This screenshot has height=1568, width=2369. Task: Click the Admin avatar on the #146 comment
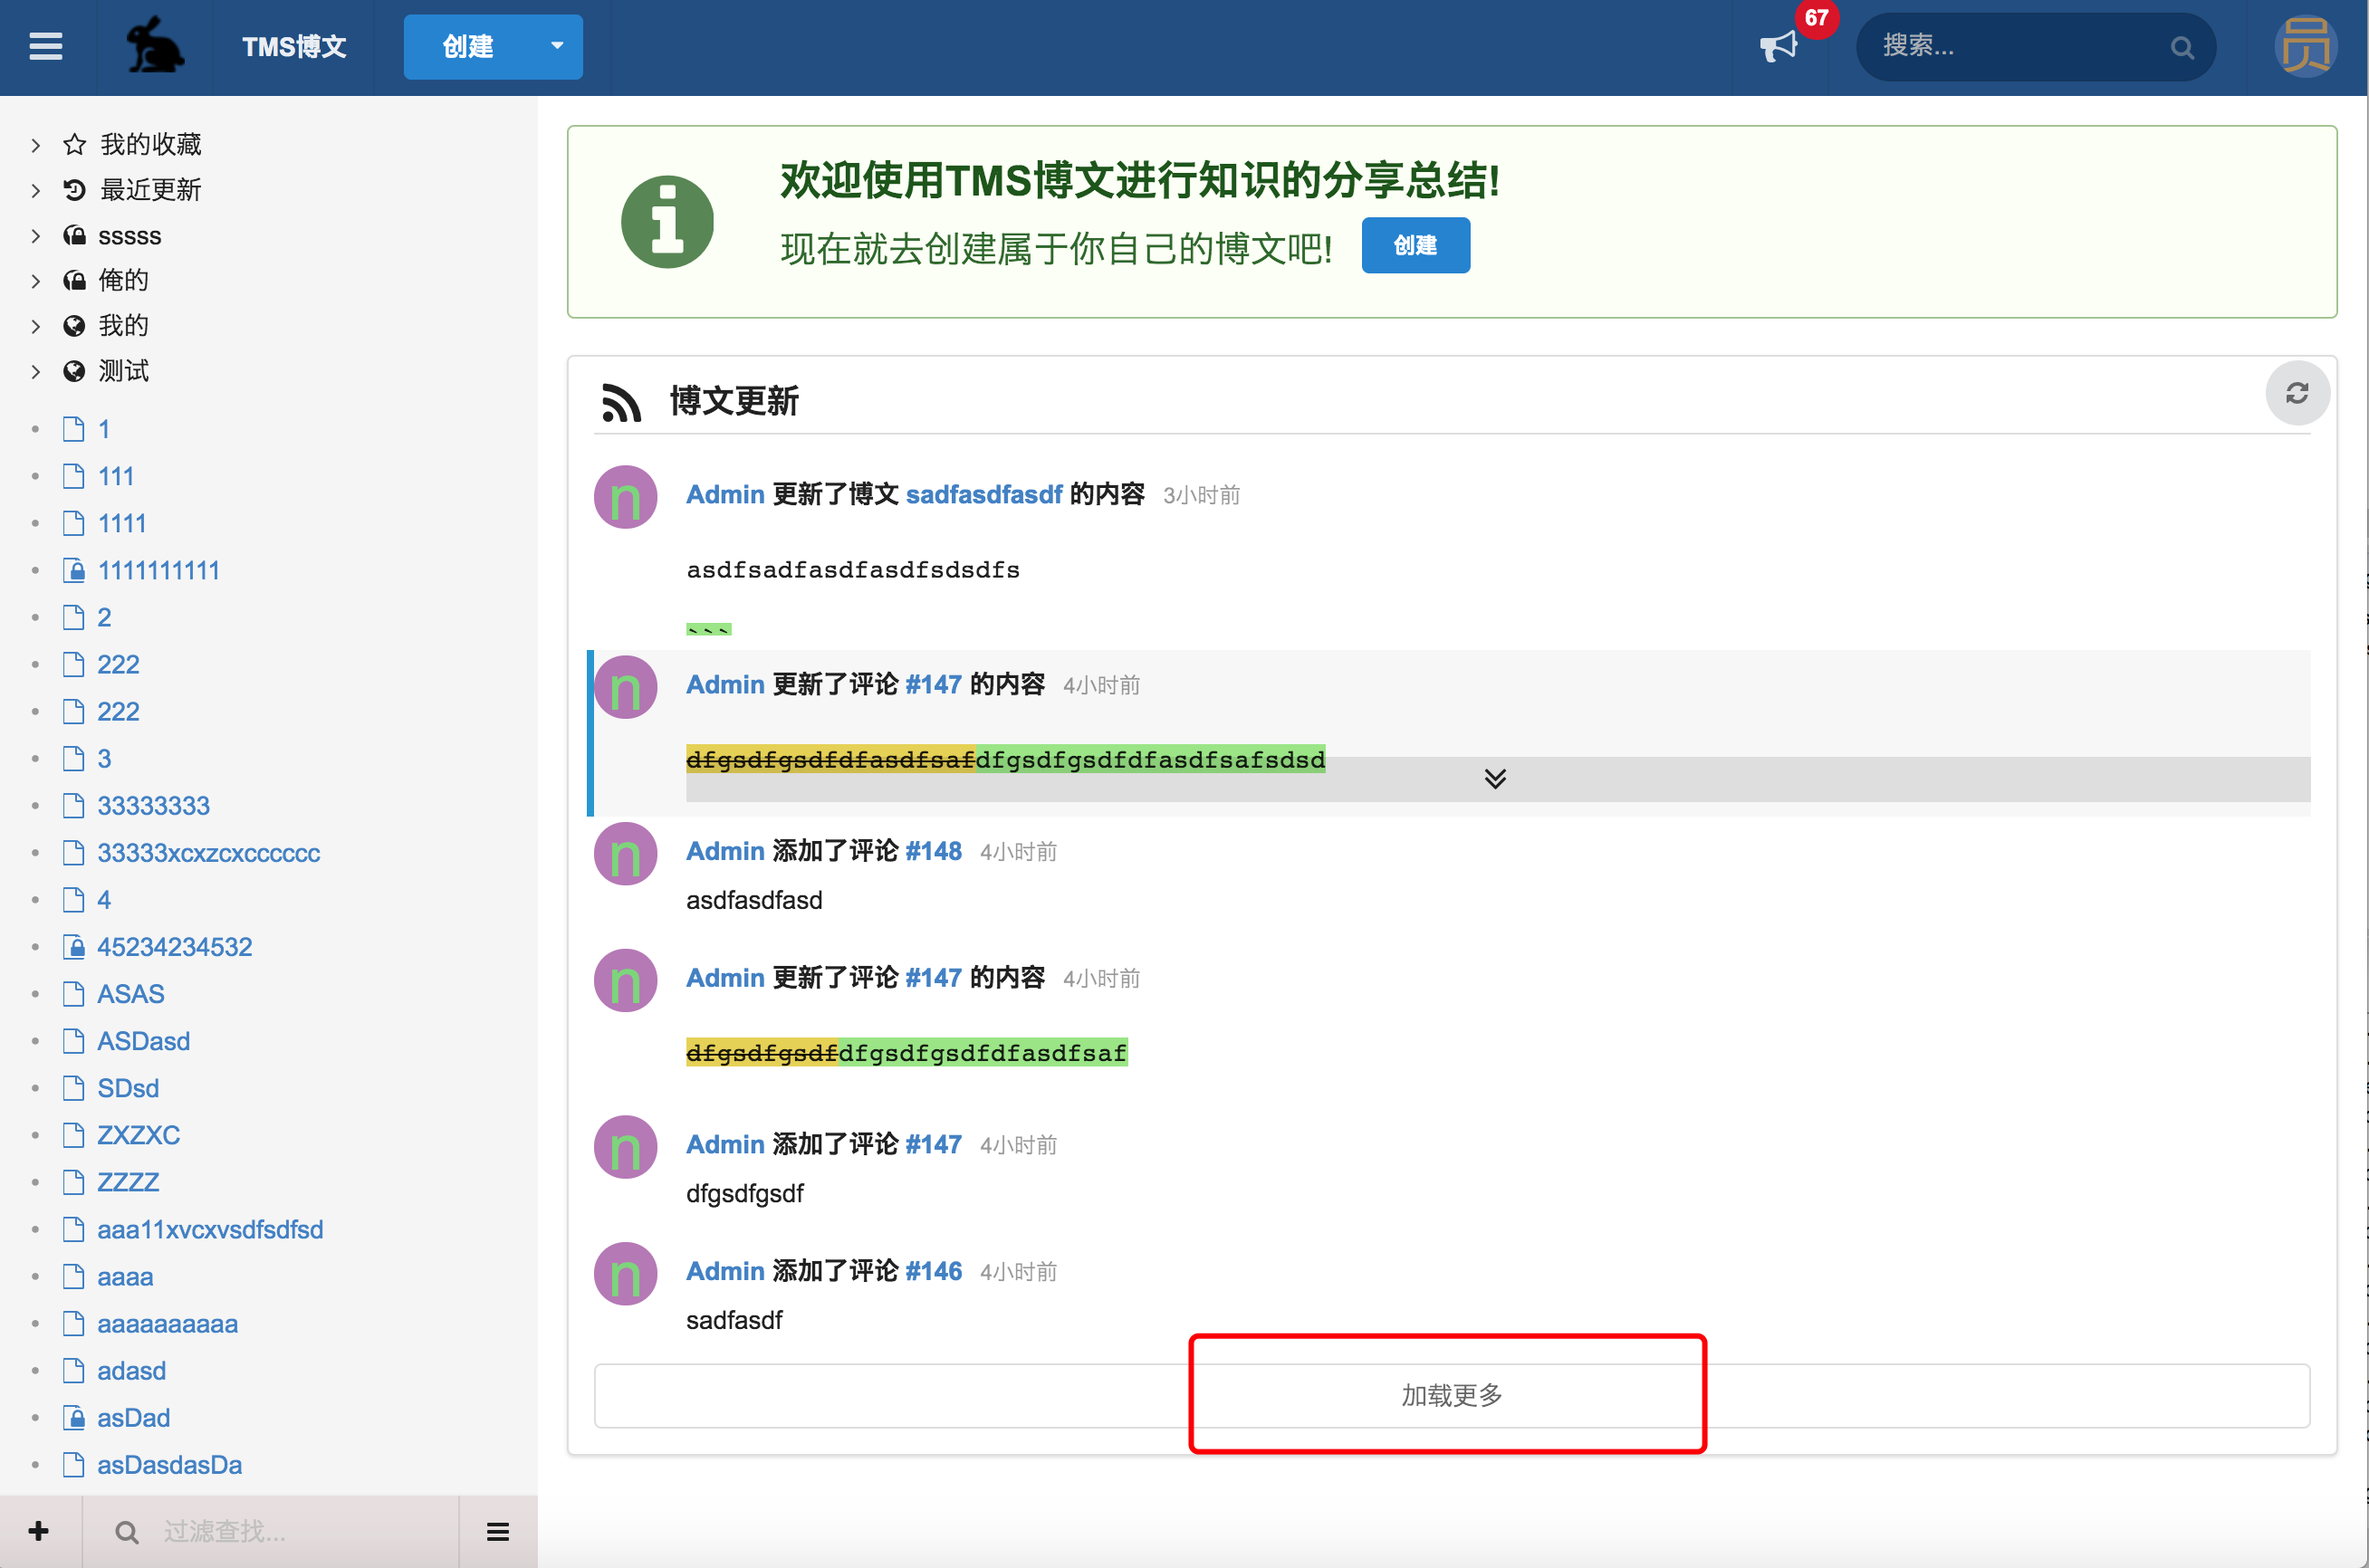pyautogui.click(x=626, y=1274)
